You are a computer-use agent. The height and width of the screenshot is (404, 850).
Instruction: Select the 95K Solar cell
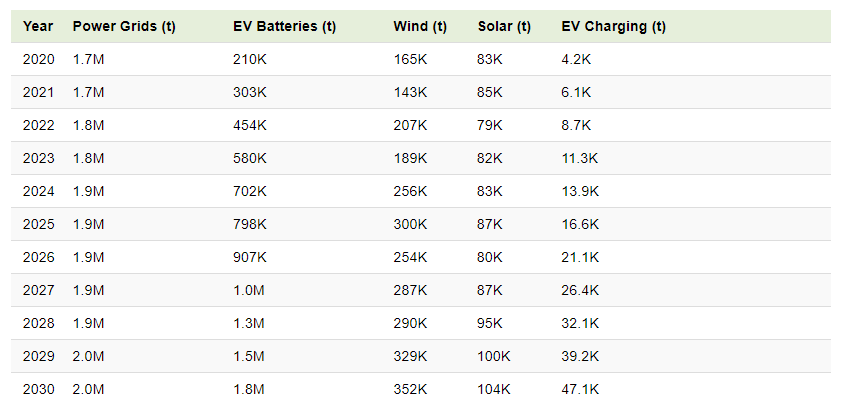click(491, 323)
